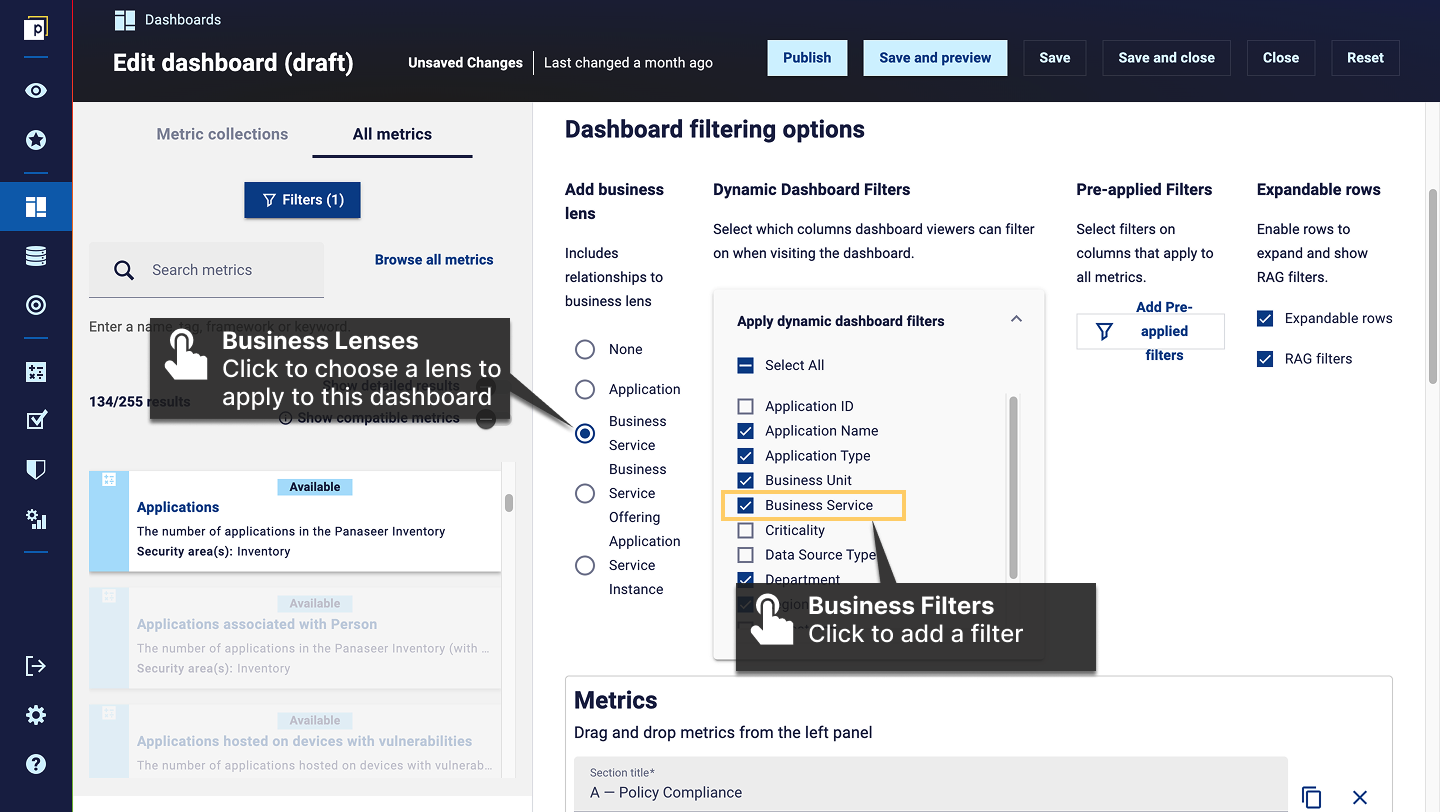
Task: Select the Application business lens
Action: coord(585,389)
